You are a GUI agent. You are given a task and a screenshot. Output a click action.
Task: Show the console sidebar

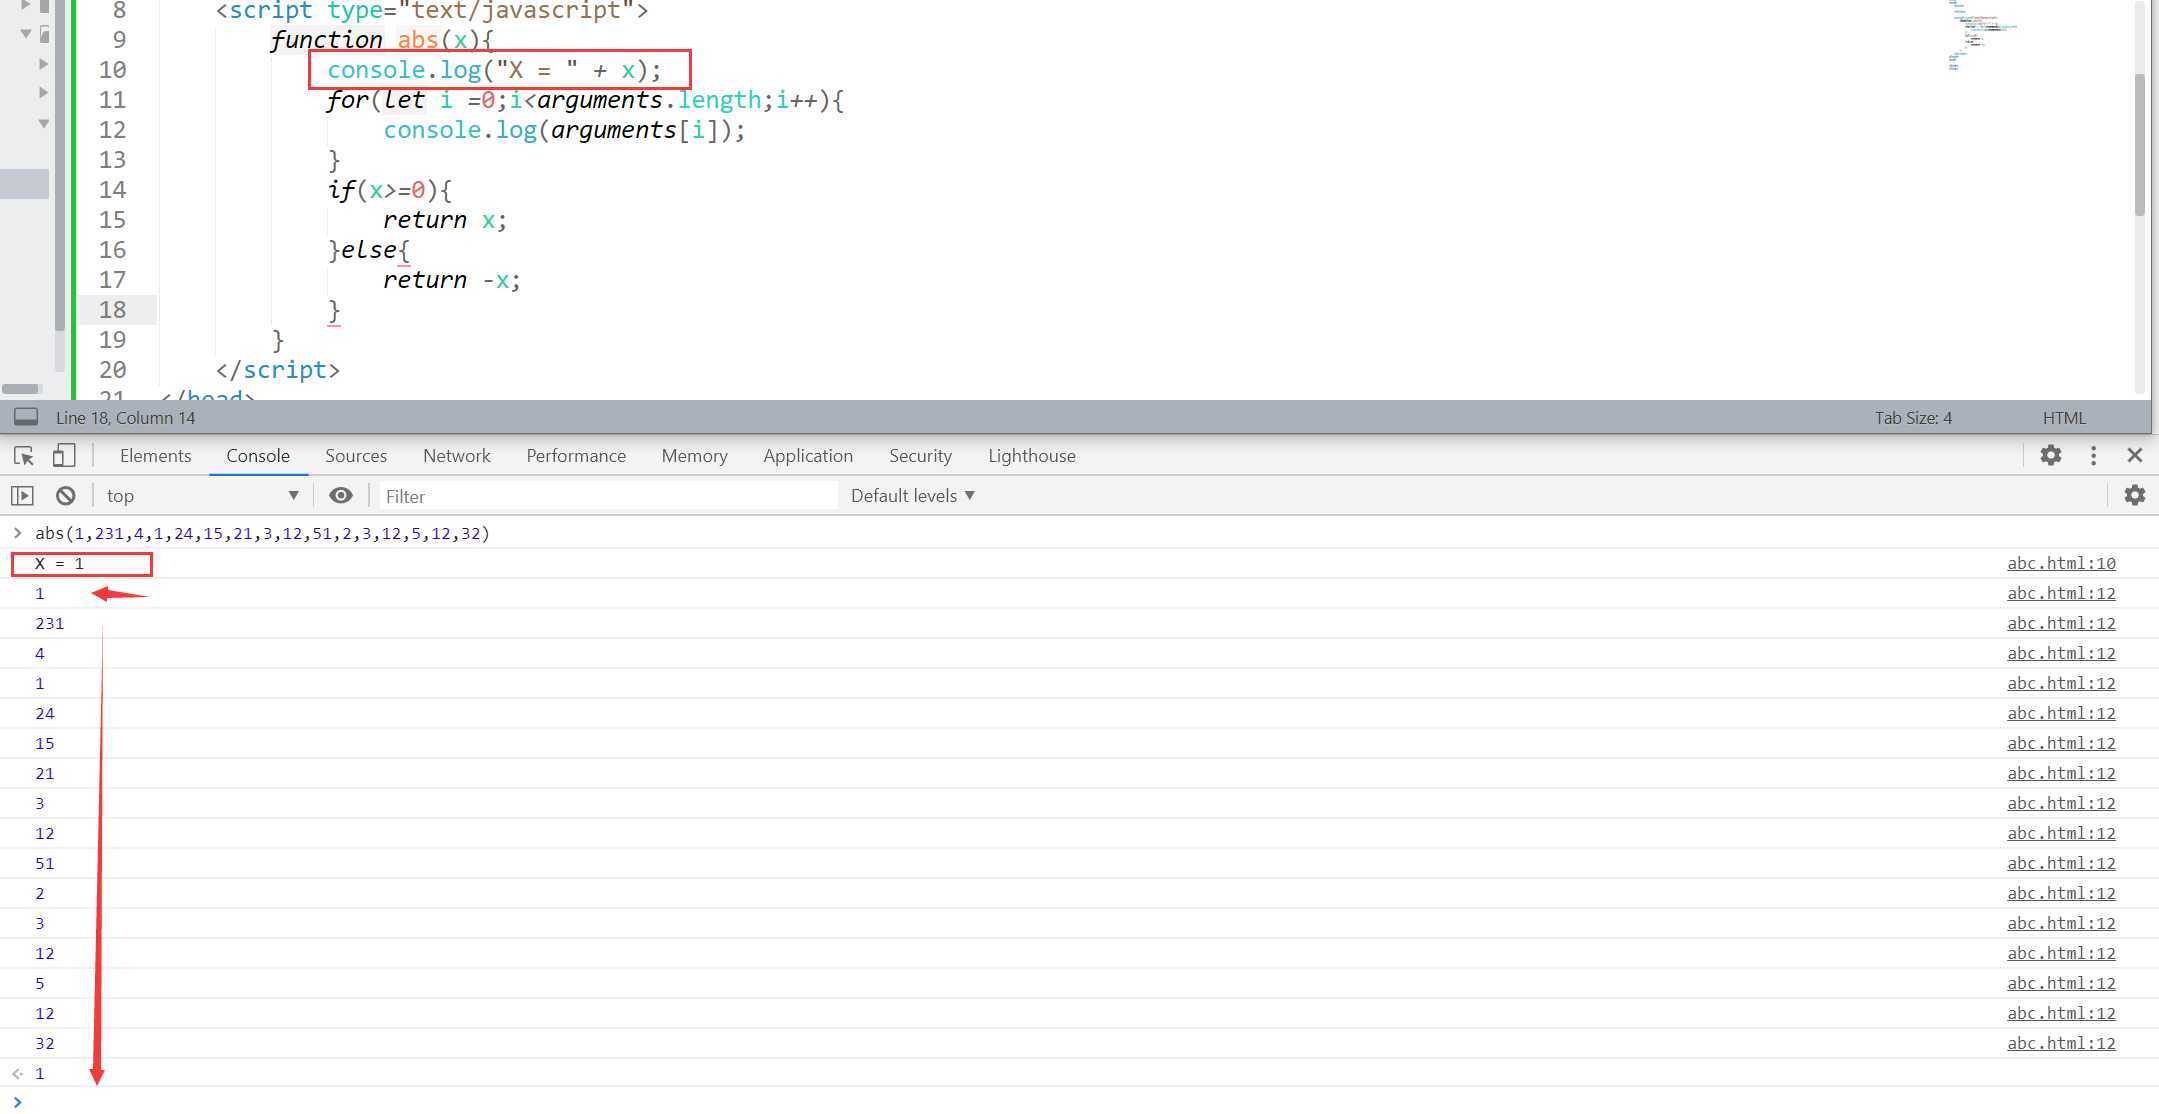tap(22, 496)
